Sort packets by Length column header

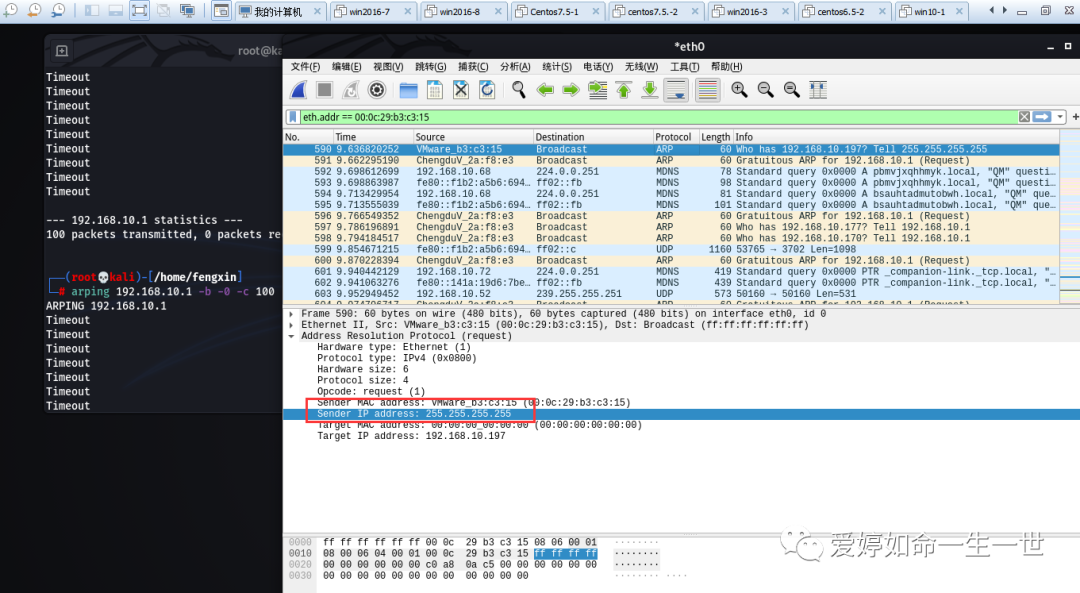(716, 137)
